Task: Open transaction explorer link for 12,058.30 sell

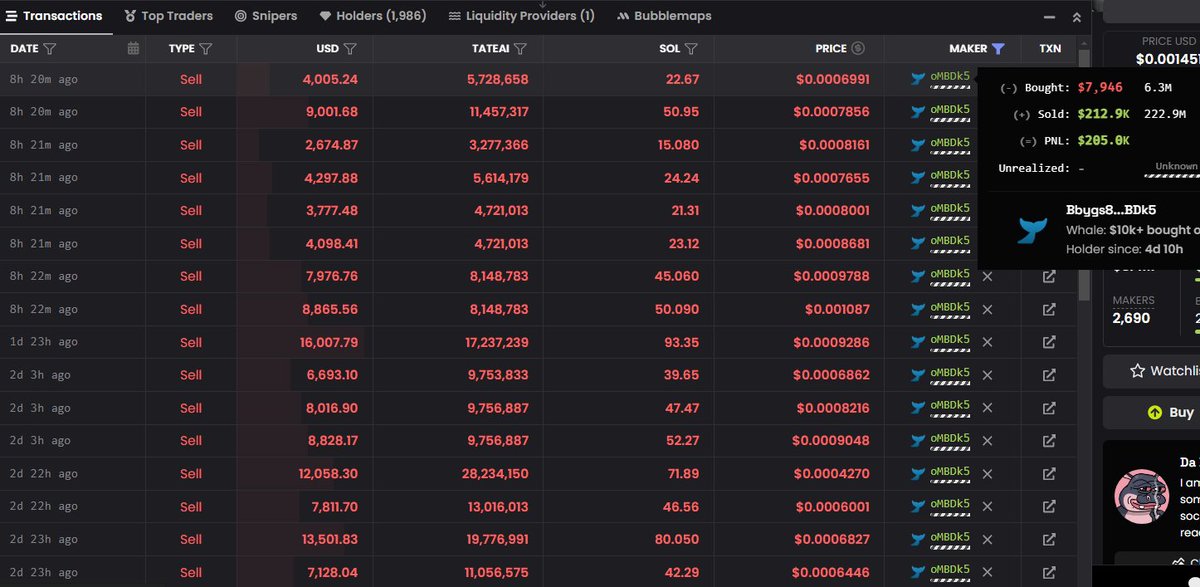Action: coord(1049,474)
